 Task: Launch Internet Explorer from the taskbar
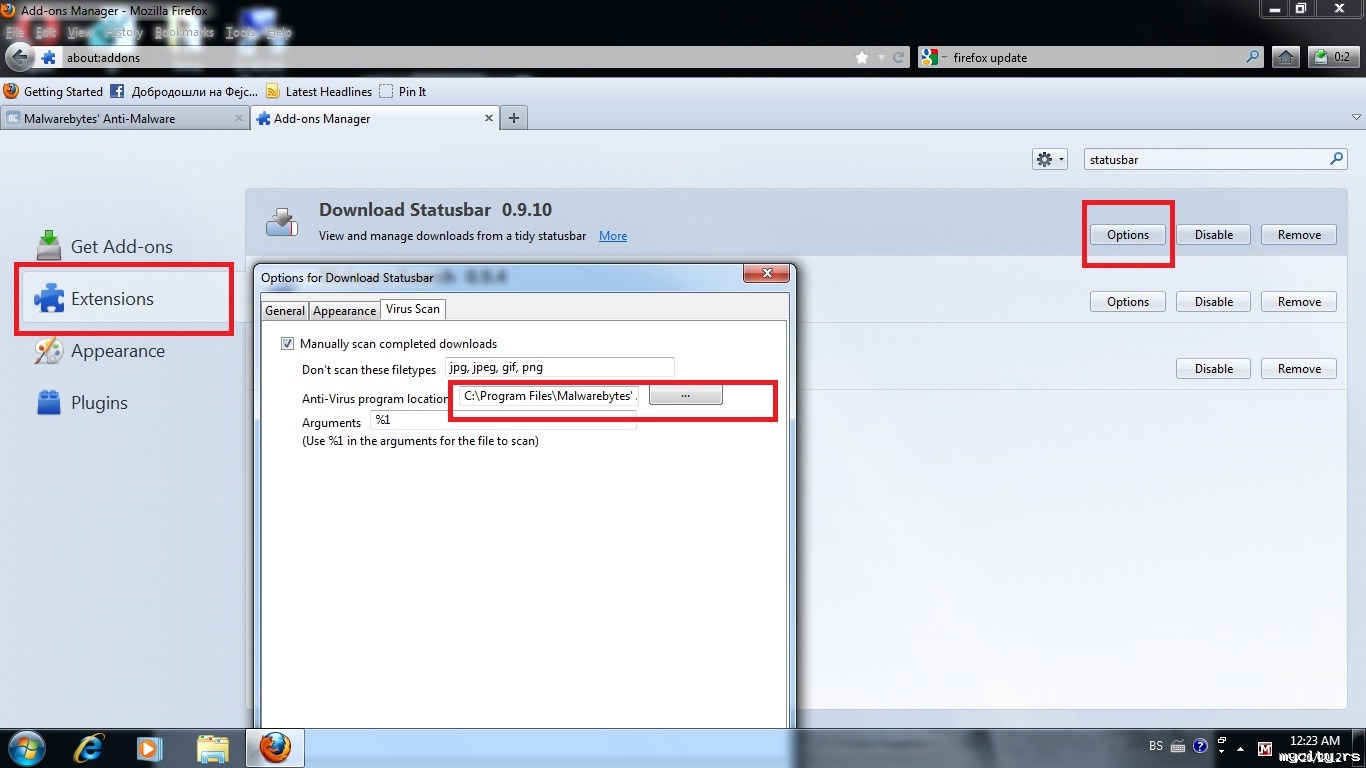point(91,747)
